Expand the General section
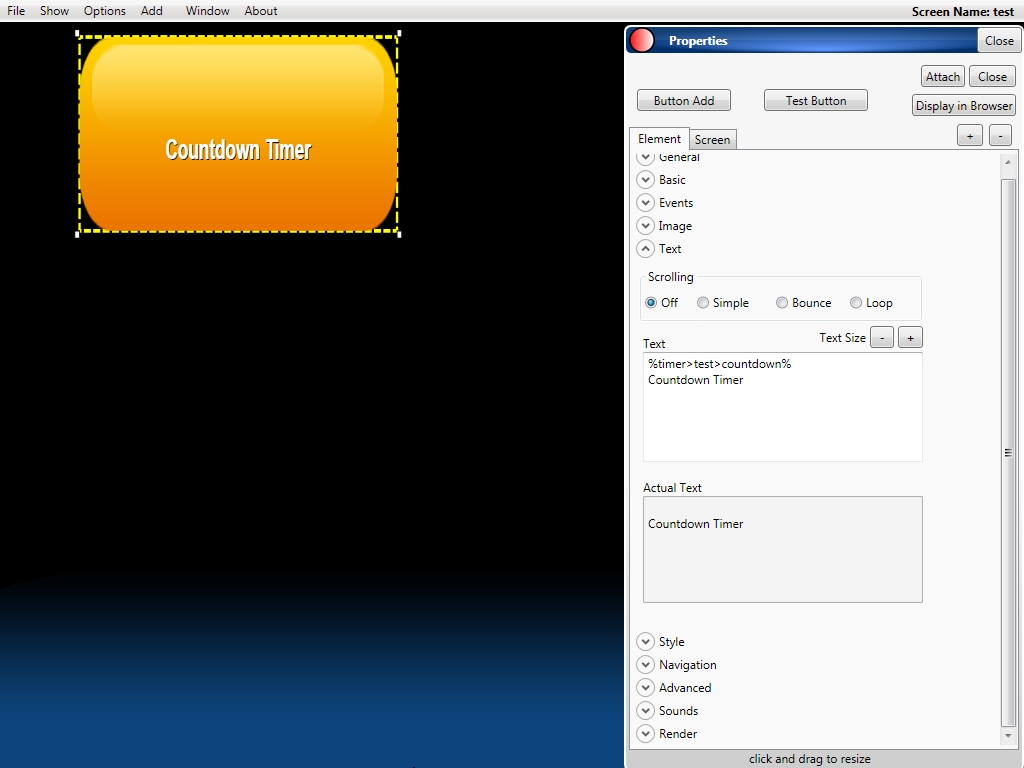Screen dimensions: 1024x768 645,157
